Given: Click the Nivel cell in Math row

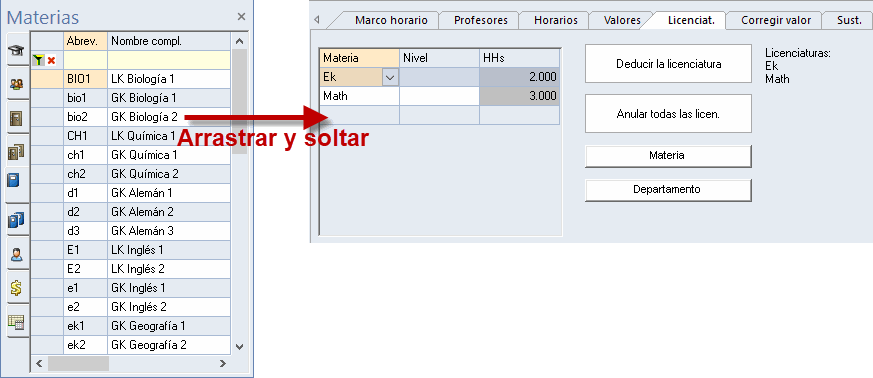Looking at the screenshot, I should pos(439,96).
